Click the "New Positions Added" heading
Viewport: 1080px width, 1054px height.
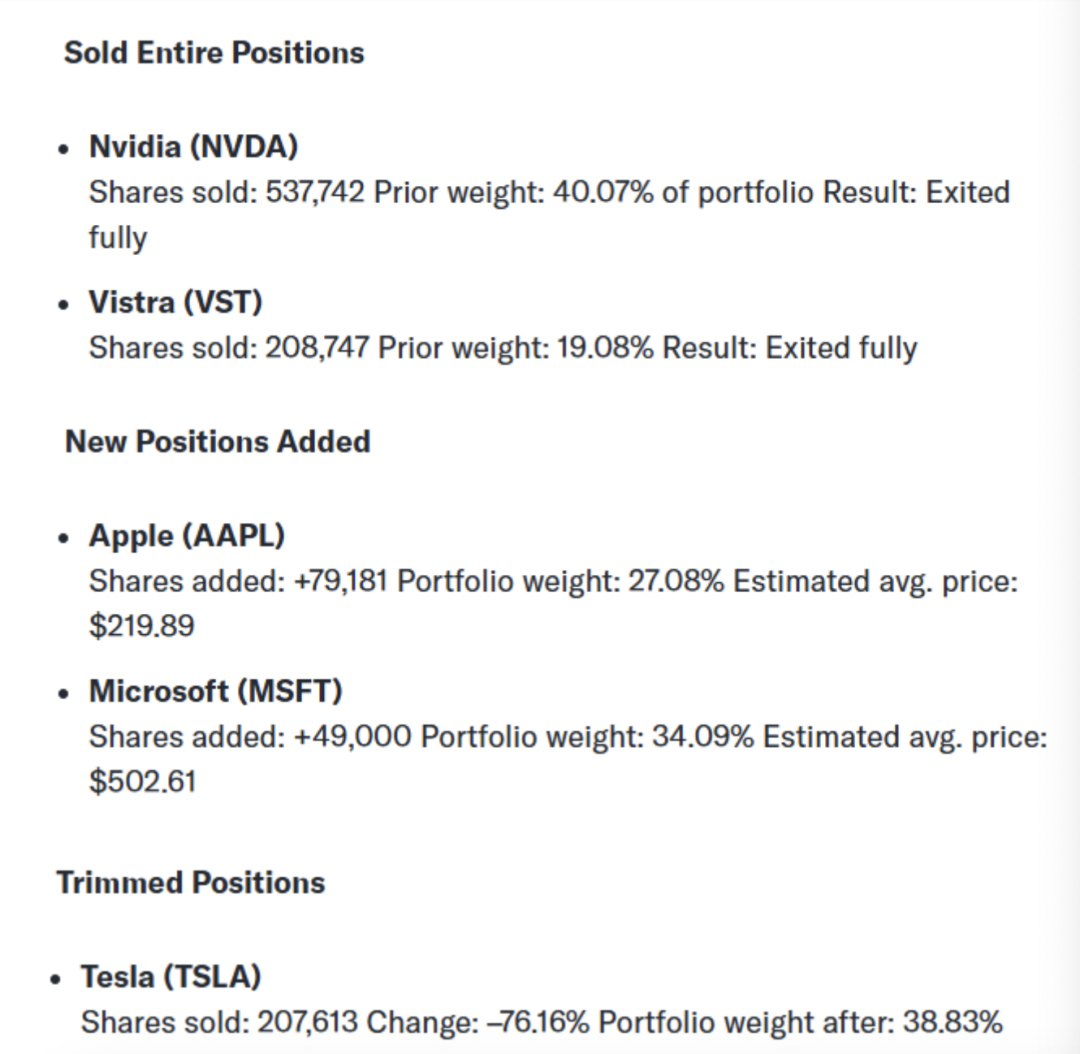[x=217, y=442]
